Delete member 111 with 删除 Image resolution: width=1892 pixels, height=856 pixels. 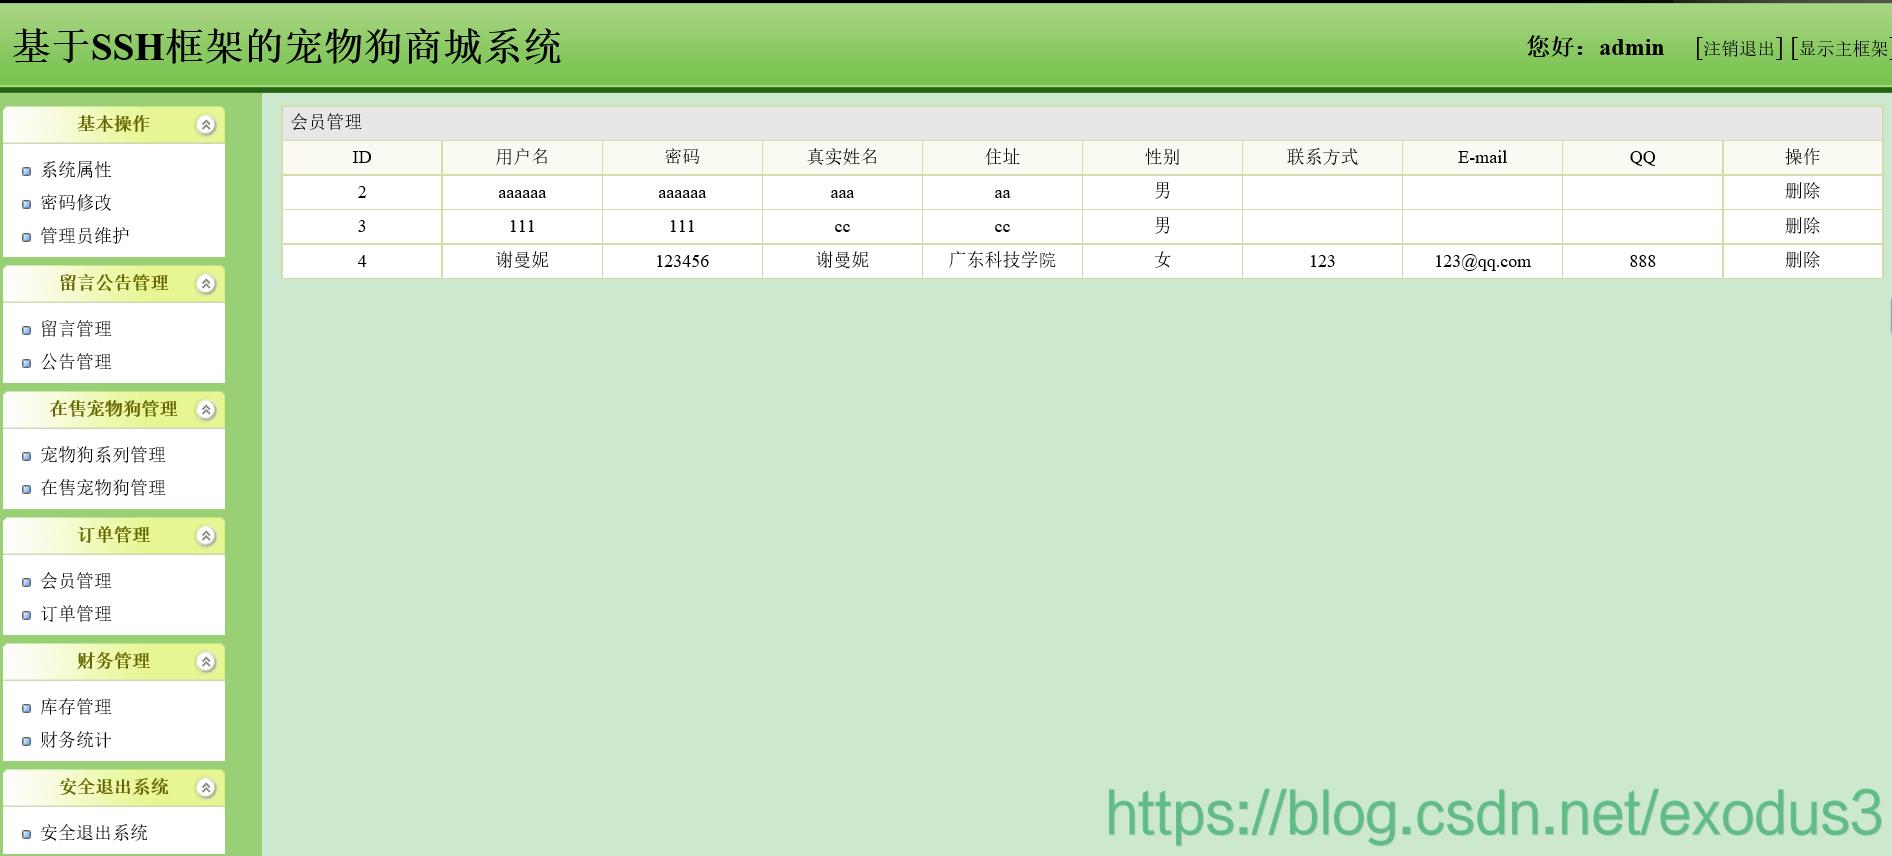coord(1802,226)
